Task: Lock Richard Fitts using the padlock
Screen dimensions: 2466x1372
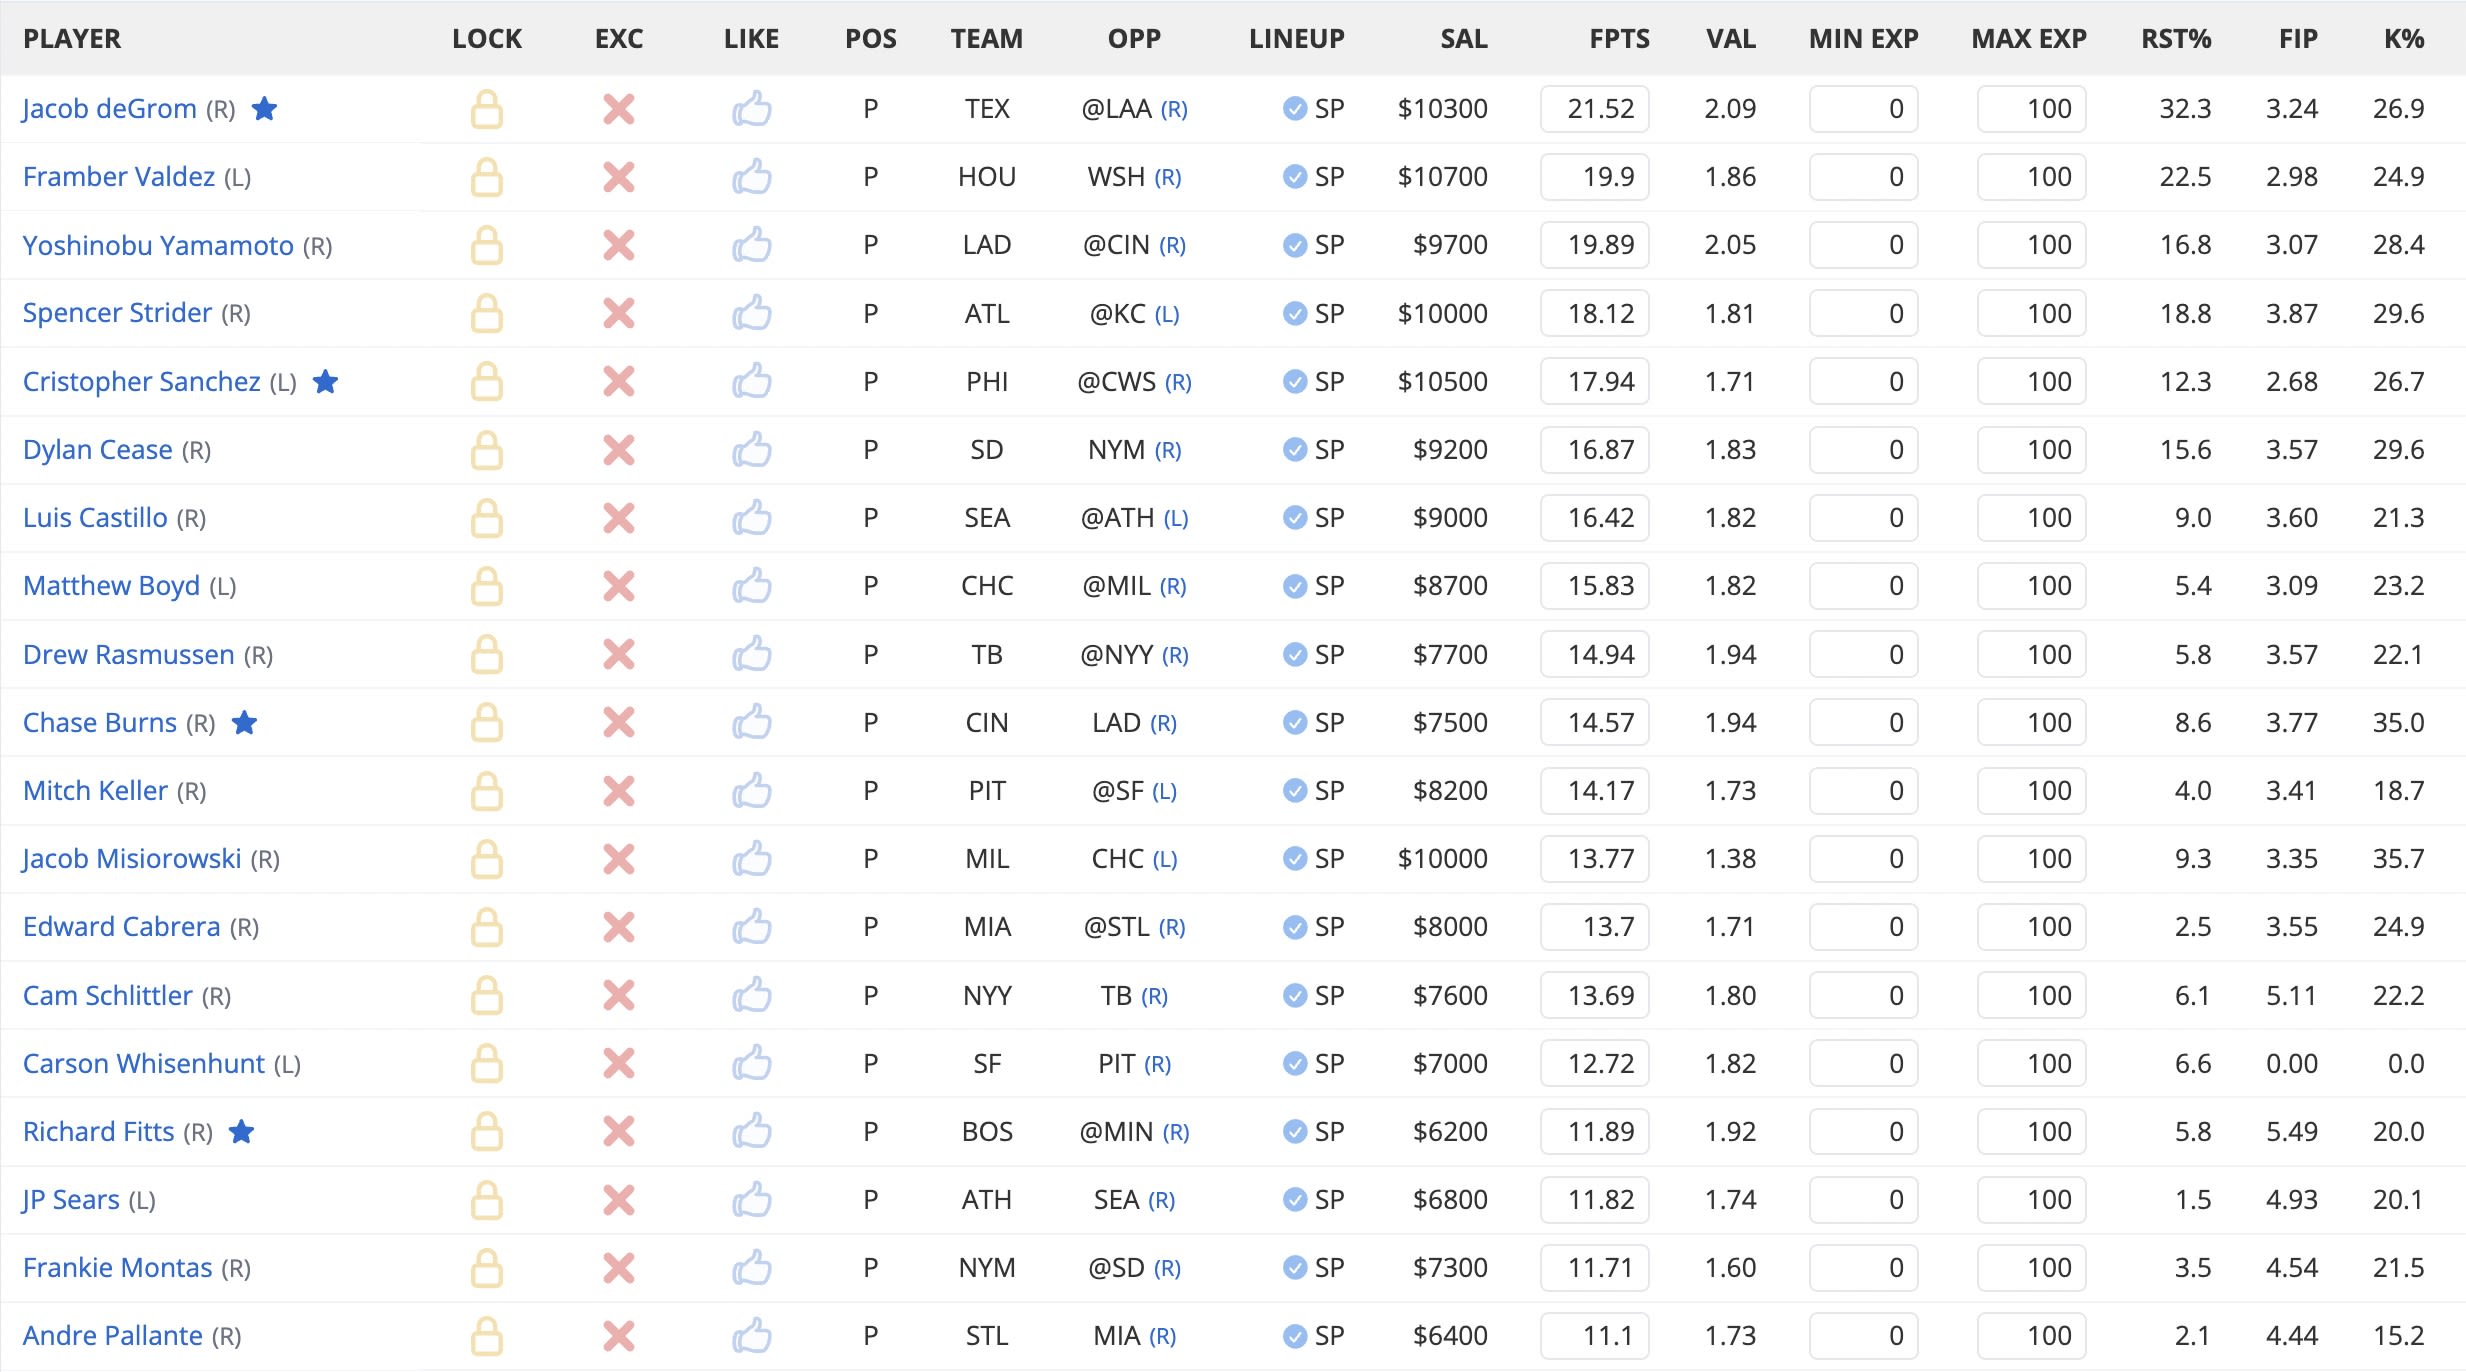Action: coord(487,1131)
